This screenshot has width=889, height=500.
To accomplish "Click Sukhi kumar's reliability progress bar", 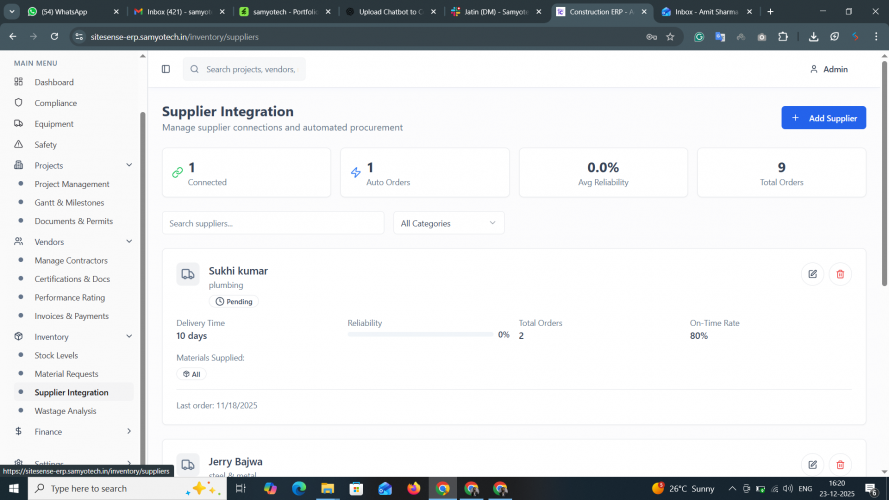I will 420,335.
